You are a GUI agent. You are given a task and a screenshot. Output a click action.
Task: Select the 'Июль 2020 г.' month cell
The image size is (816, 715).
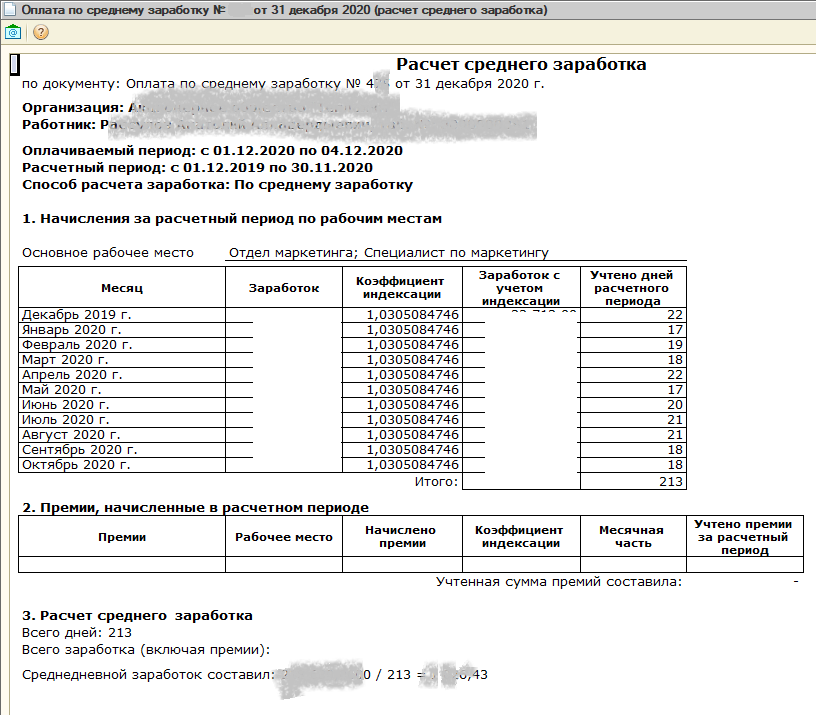coord(122,420)
